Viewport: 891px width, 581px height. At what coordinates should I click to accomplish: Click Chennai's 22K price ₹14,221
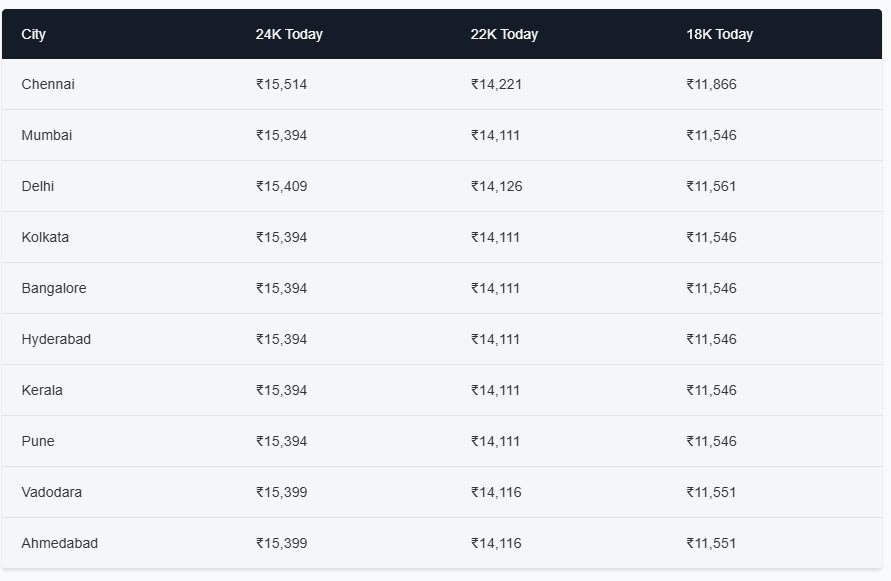coord(496,84)
